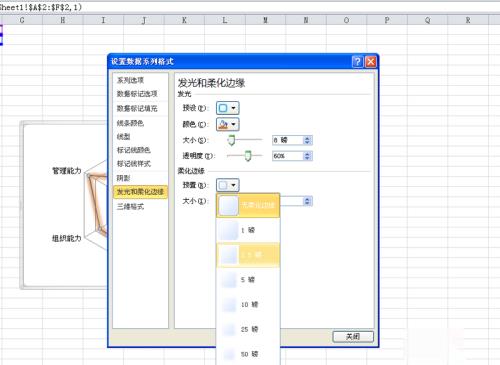Choose the 10 point soft edge preset

click(x=248, y=304)
